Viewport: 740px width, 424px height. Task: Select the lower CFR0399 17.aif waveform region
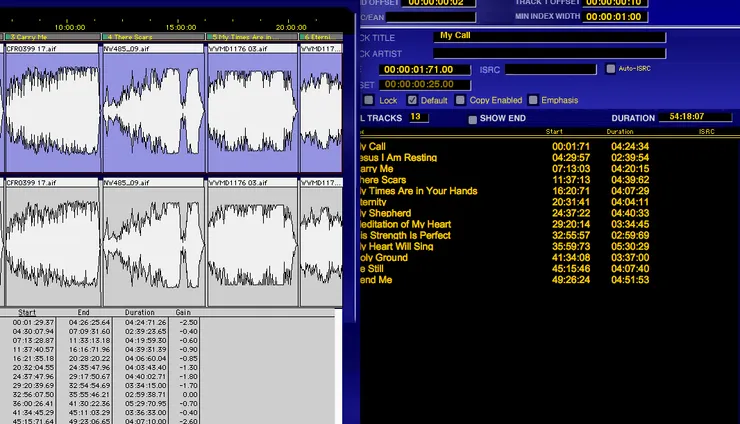tap(51, 245)
